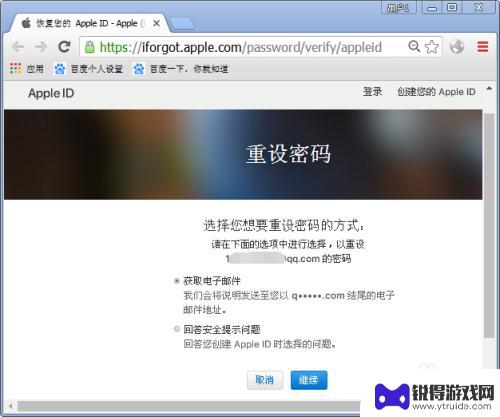The width and height of the screenshot is (500, 417).
Task: Click the horizontal scrollbar track
Action: 188,406
